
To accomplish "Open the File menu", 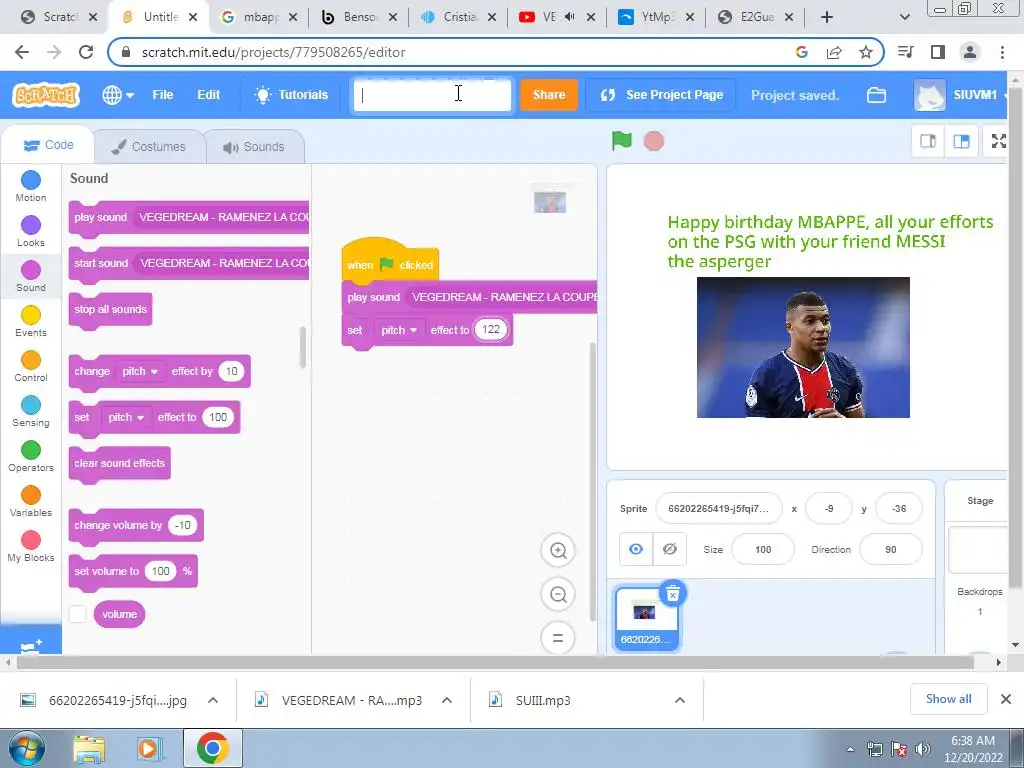I will click(x=163, y=95).
